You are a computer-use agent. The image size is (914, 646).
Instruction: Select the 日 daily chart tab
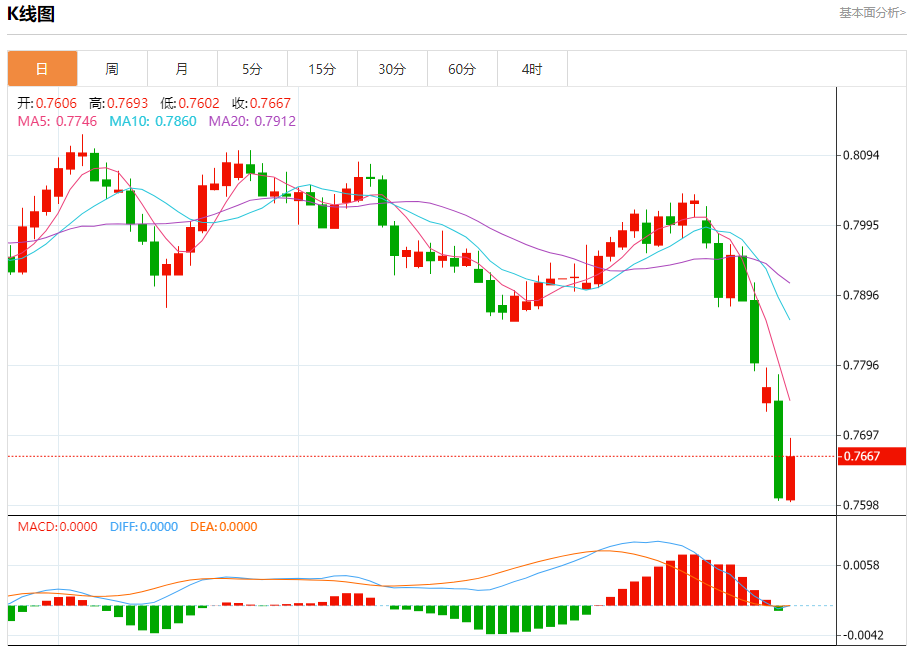(x=42, y=69)
